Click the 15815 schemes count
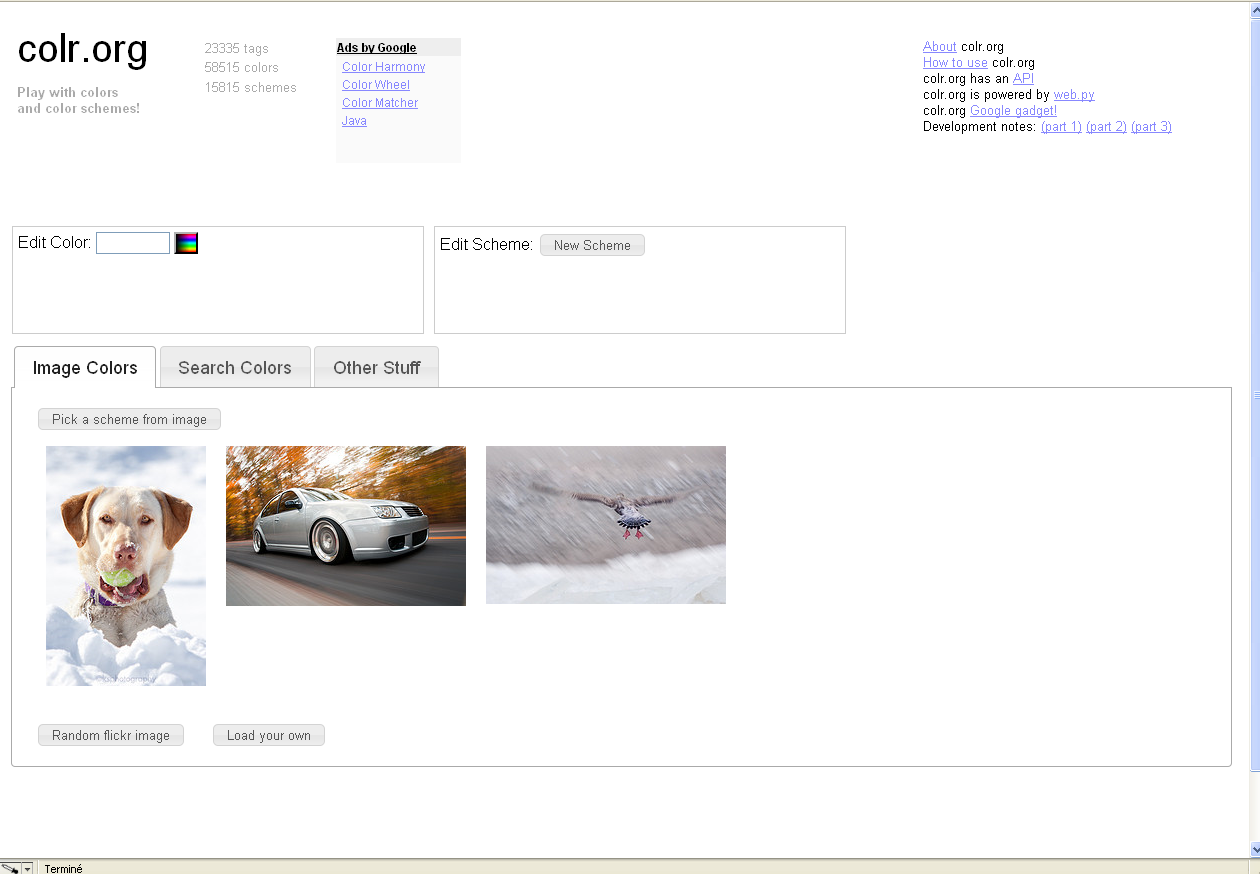Viewport: 1260px width, 874px height. coord(250,87)
